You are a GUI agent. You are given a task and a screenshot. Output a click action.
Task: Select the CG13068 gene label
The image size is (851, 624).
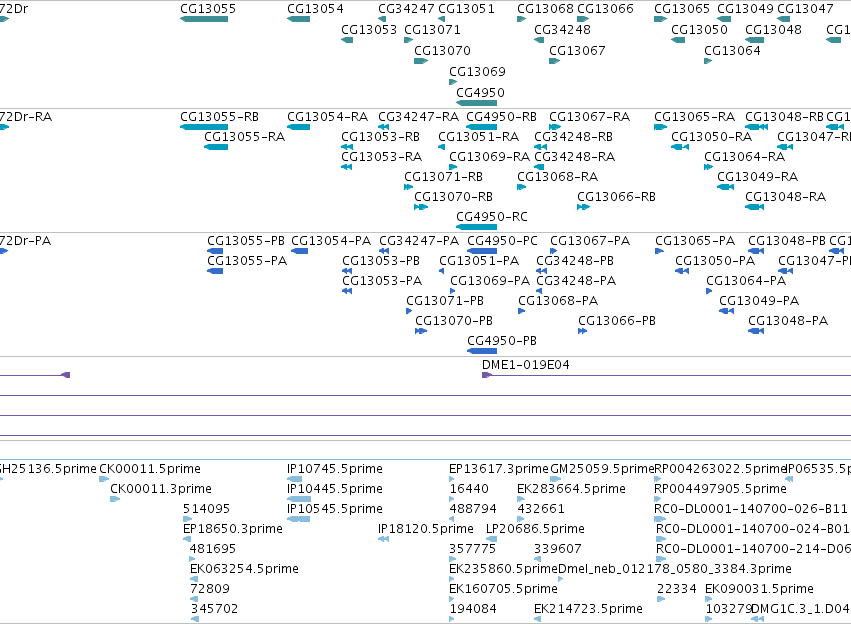[545, 9]
